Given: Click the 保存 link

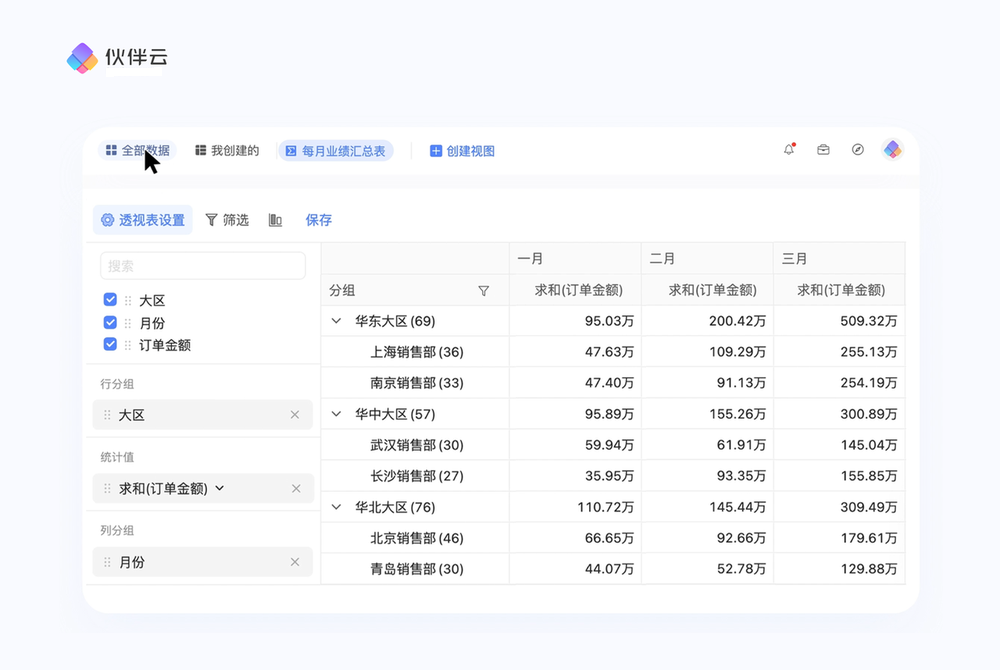Looking at the screenshot, I should (x=319, y=220).
